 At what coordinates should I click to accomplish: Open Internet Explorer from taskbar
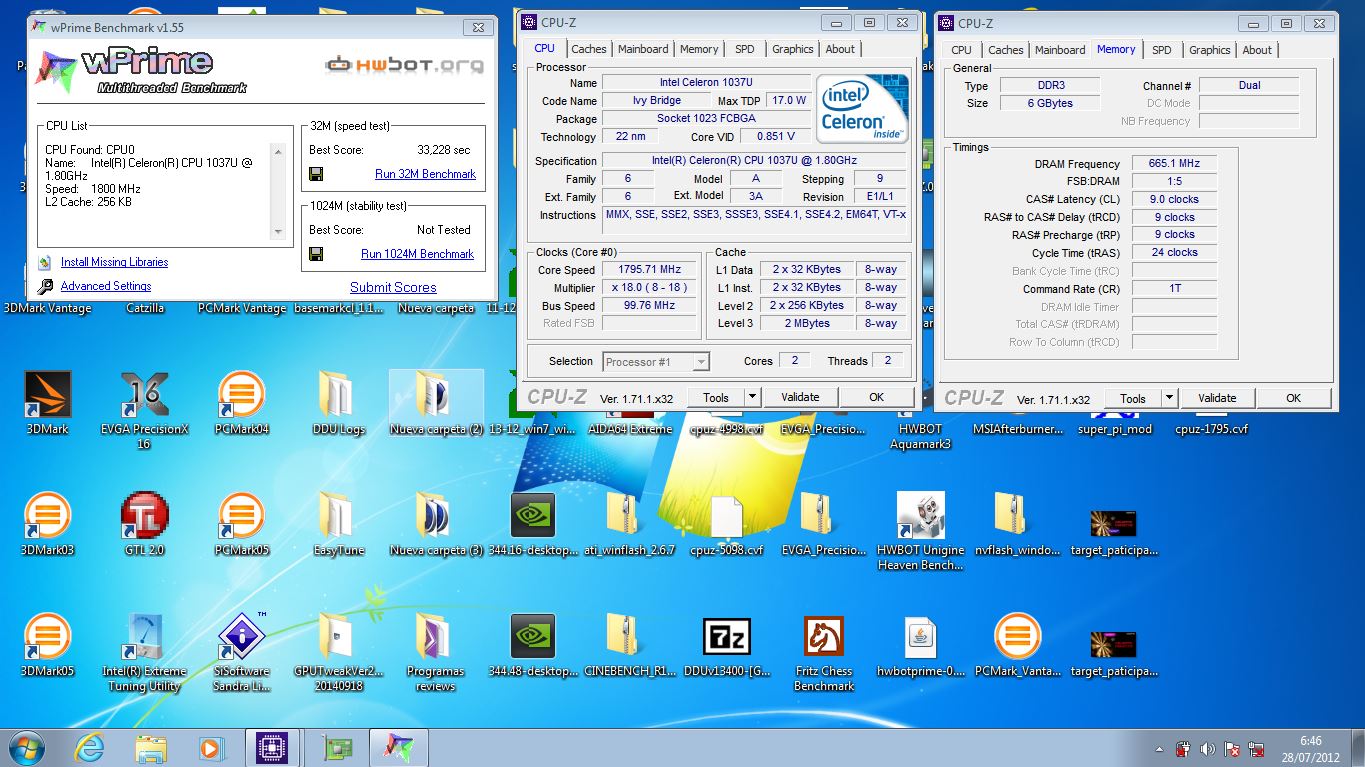click(90, 747)
